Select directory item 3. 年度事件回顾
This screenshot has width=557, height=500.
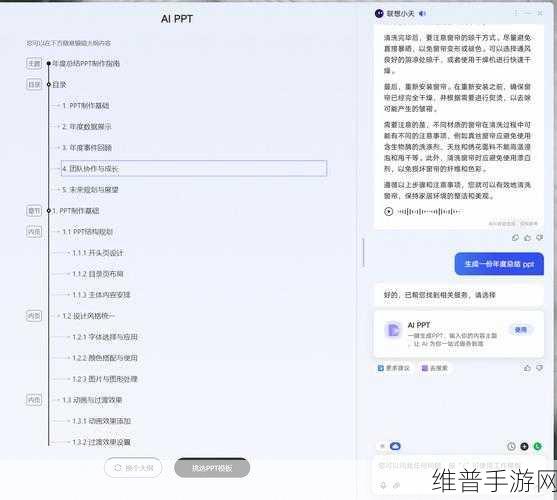[x=87, y=147]
